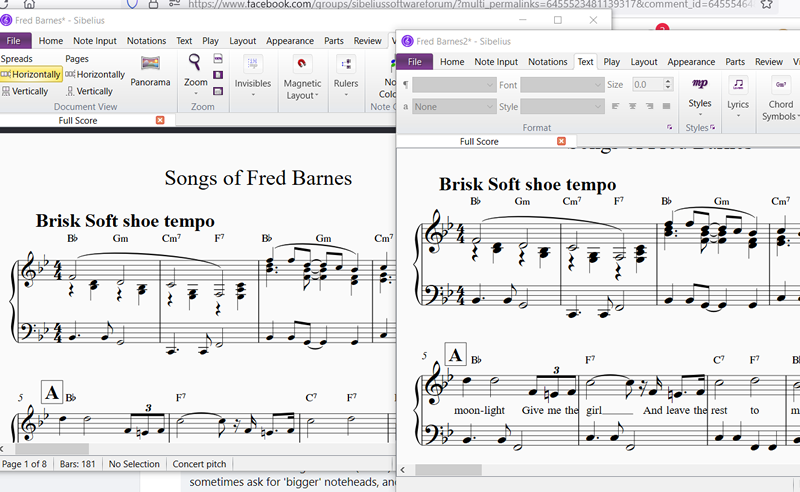Open the Rulers dropdown

point(346,94)
